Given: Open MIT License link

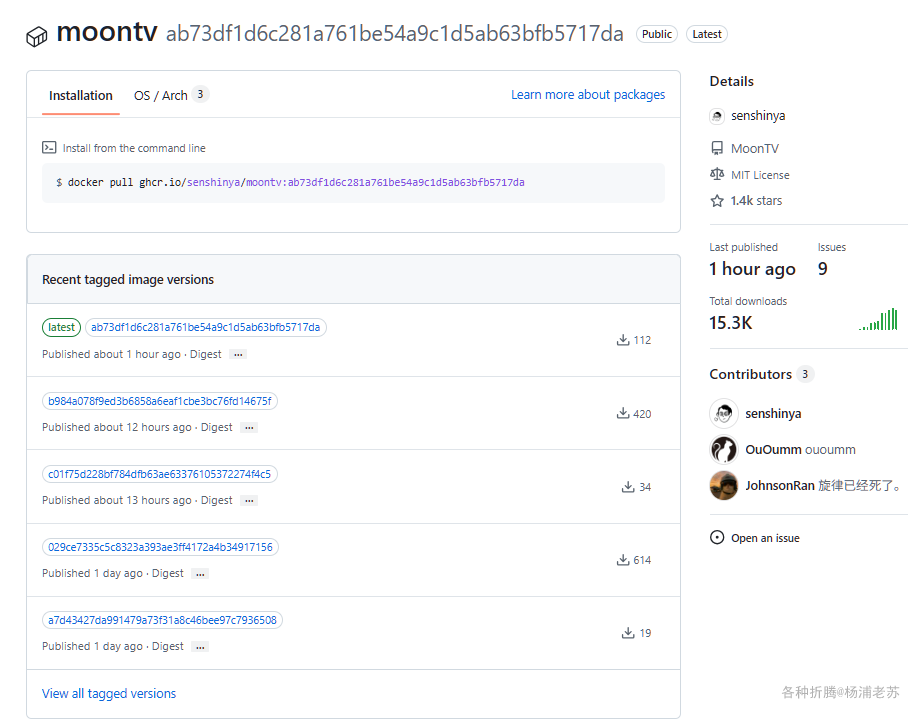Looking at the screenshot, I should (x=760, y=175).
